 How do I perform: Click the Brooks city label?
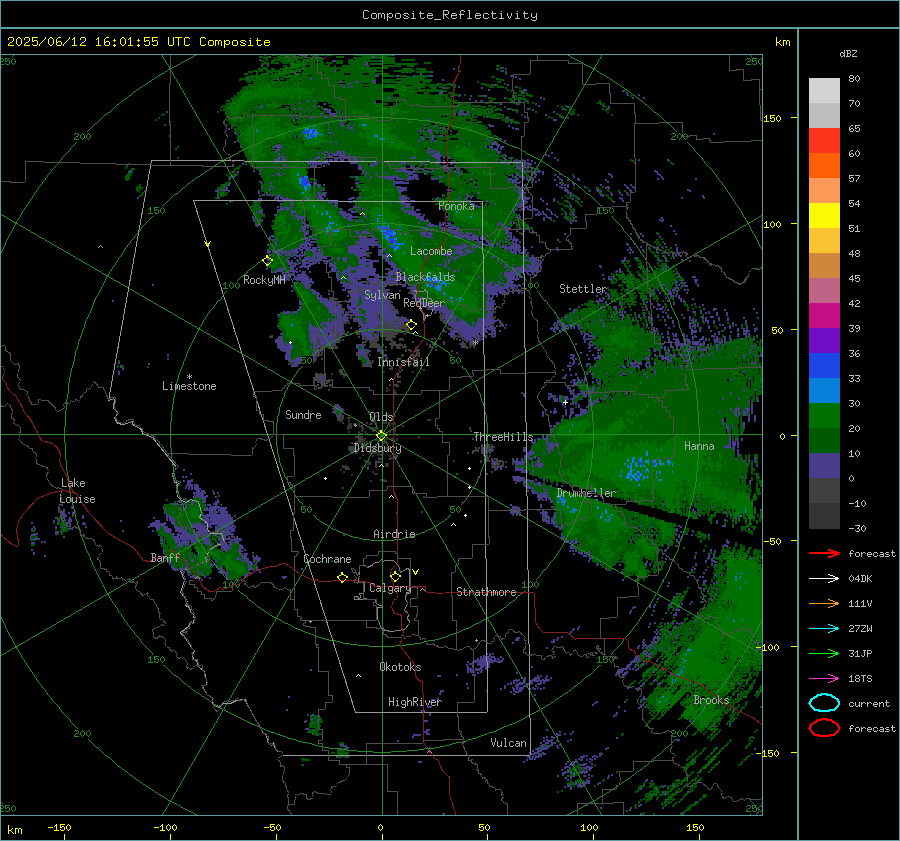tap(711, 700)
